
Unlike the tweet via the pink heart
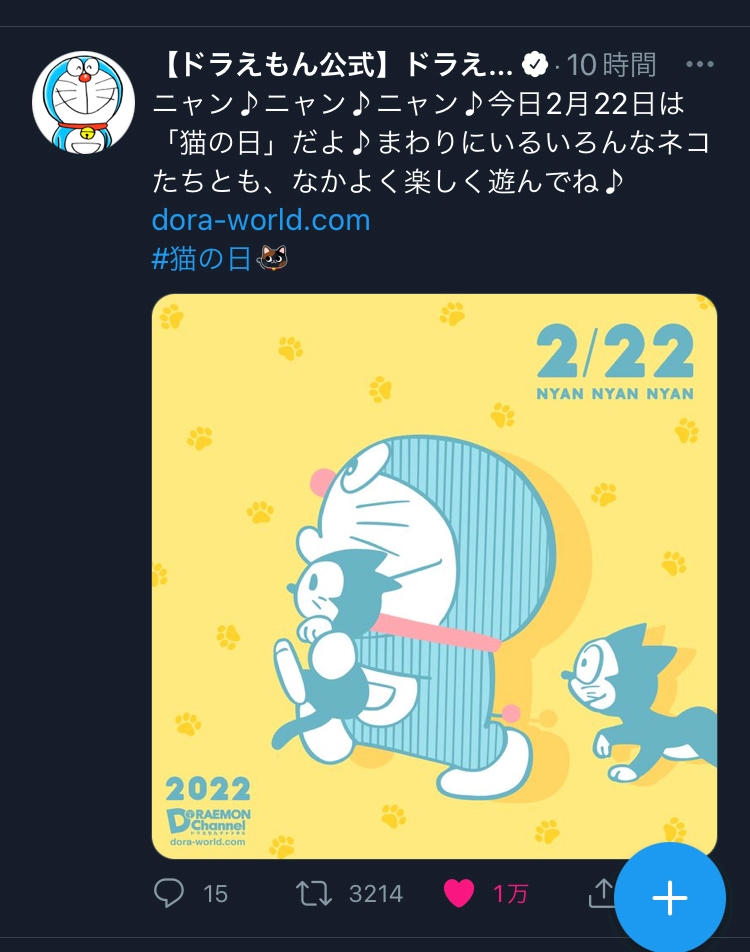pos(459,894)
